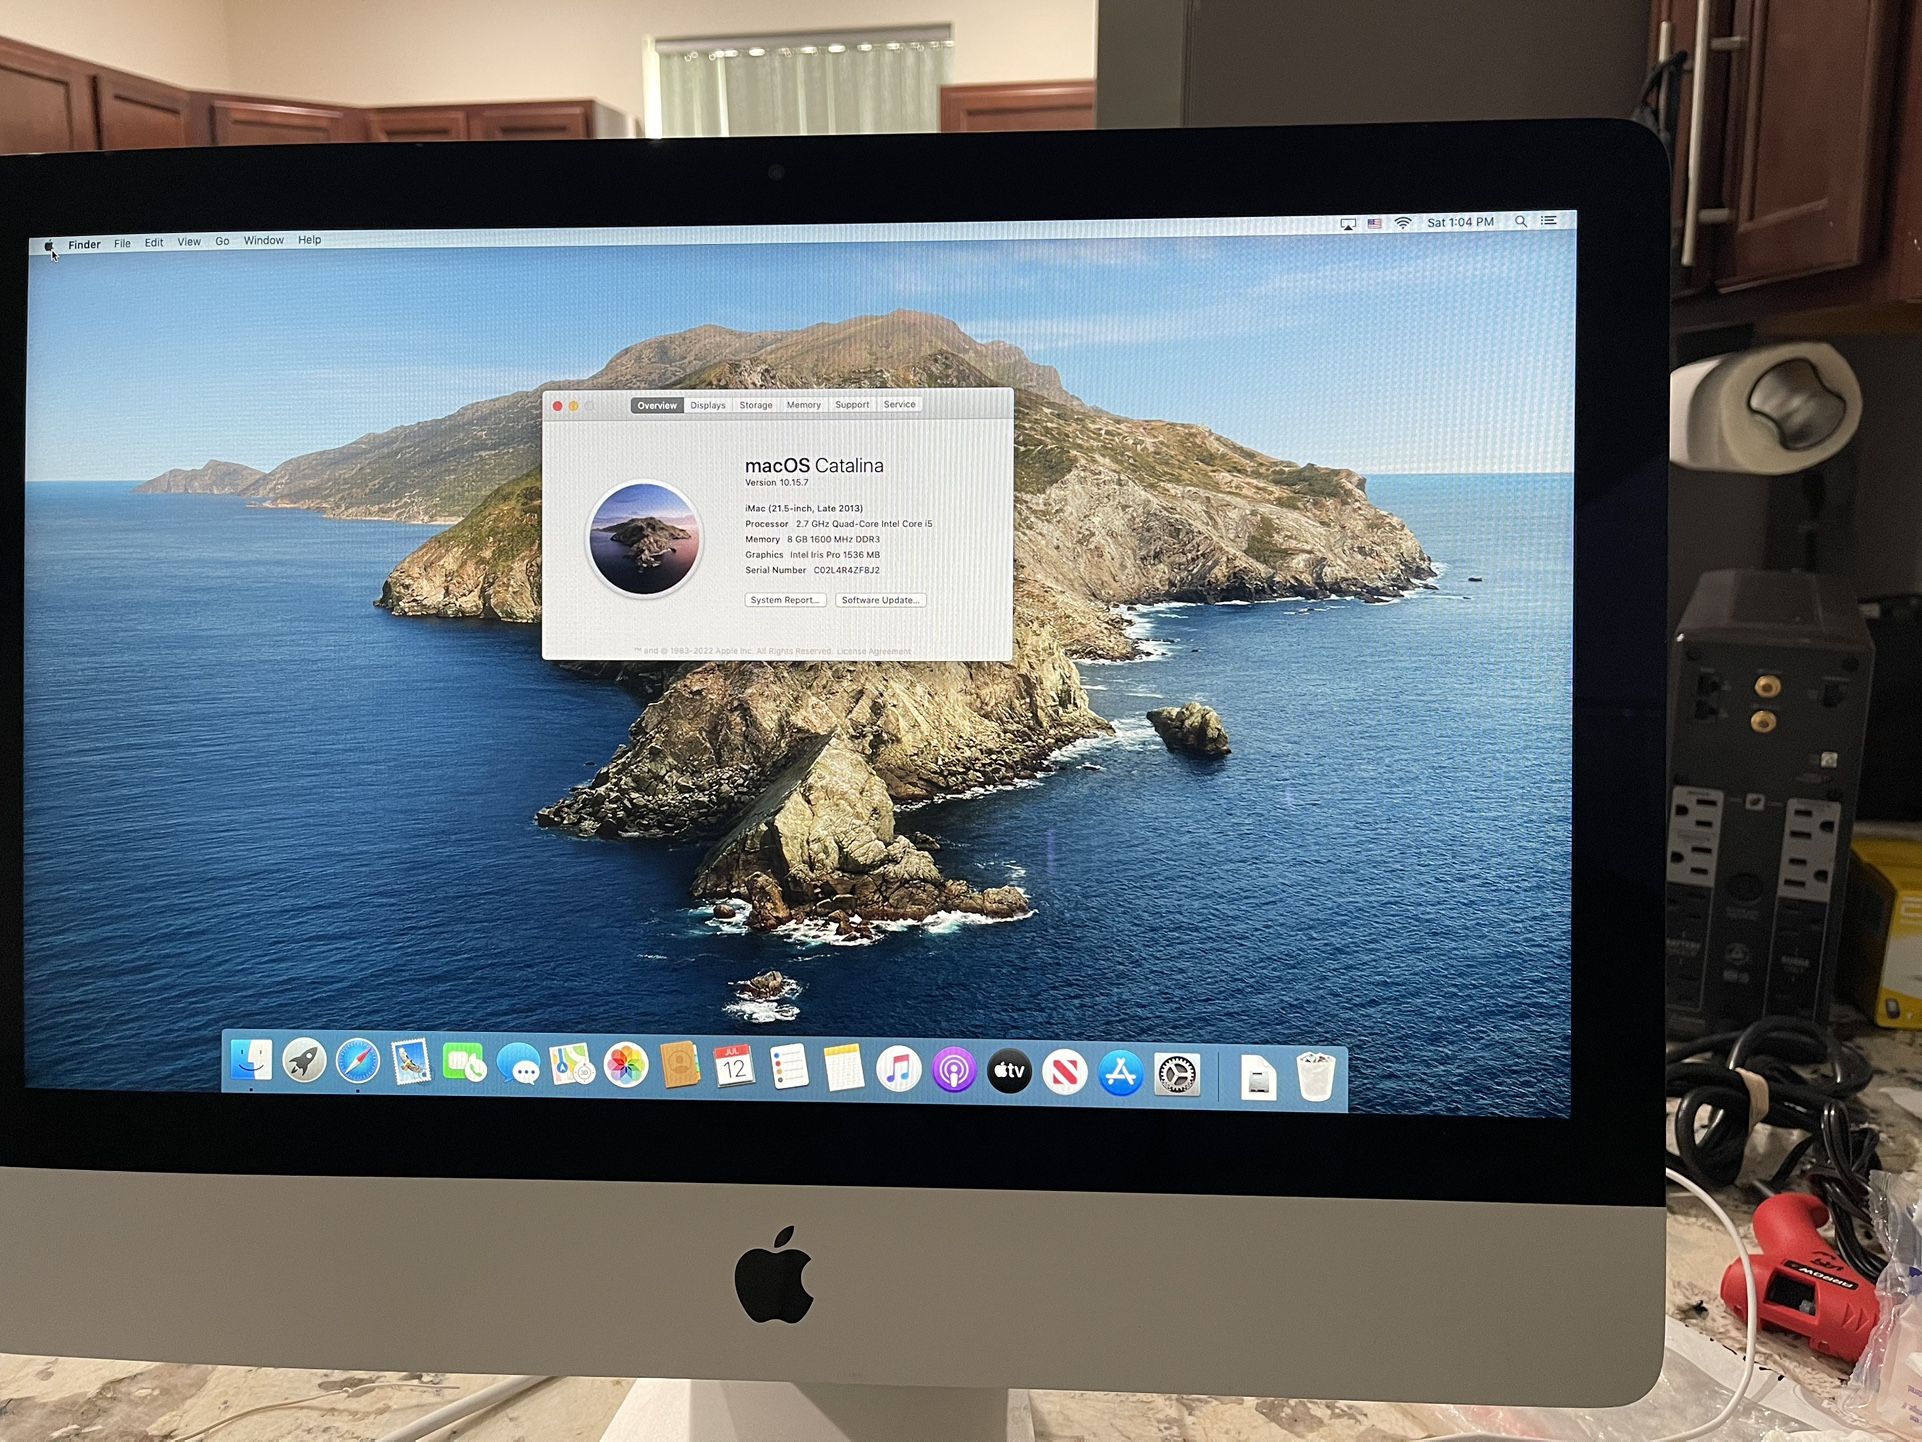Open the Help menu
This screenshot has width=1922, height=1442.
310,240
